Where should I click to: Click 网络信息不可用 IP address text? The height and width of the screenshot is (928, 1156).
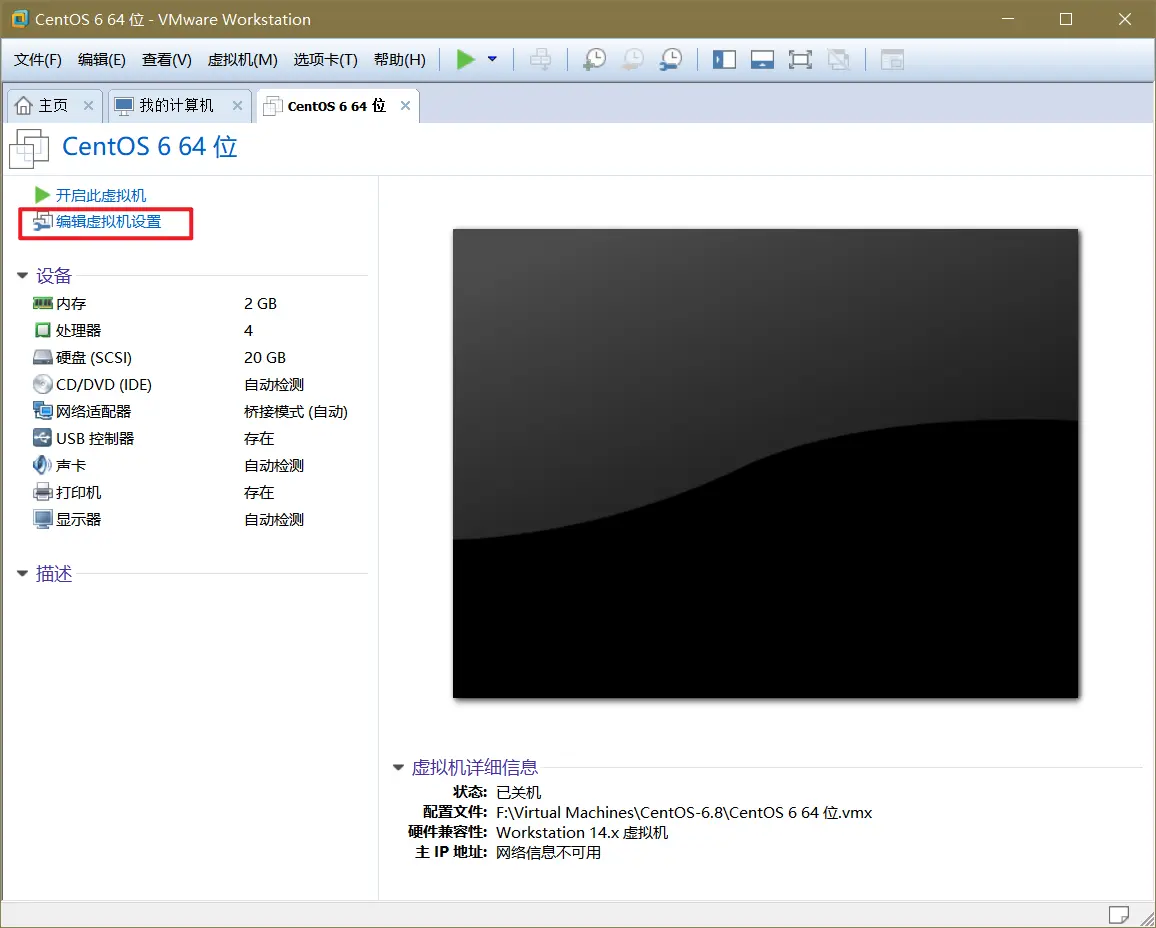click(x=549, y=852)
